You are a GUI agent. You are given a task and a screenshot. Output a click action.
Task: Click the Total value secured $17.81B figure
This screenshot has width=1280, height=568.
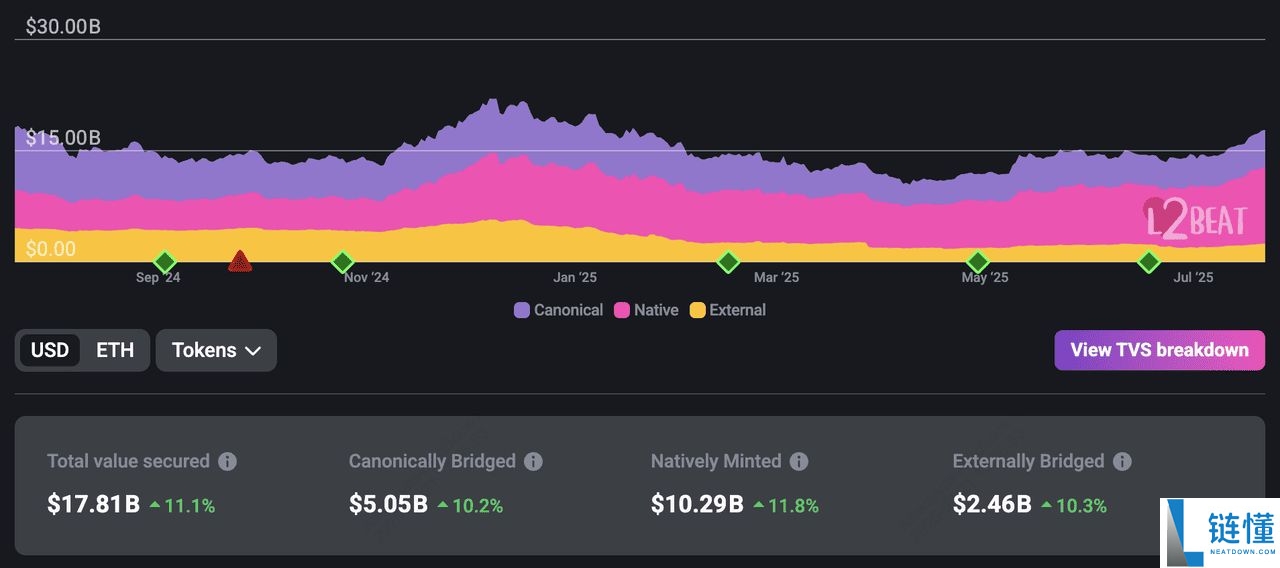pyautogui.click(x=93, y=505)
